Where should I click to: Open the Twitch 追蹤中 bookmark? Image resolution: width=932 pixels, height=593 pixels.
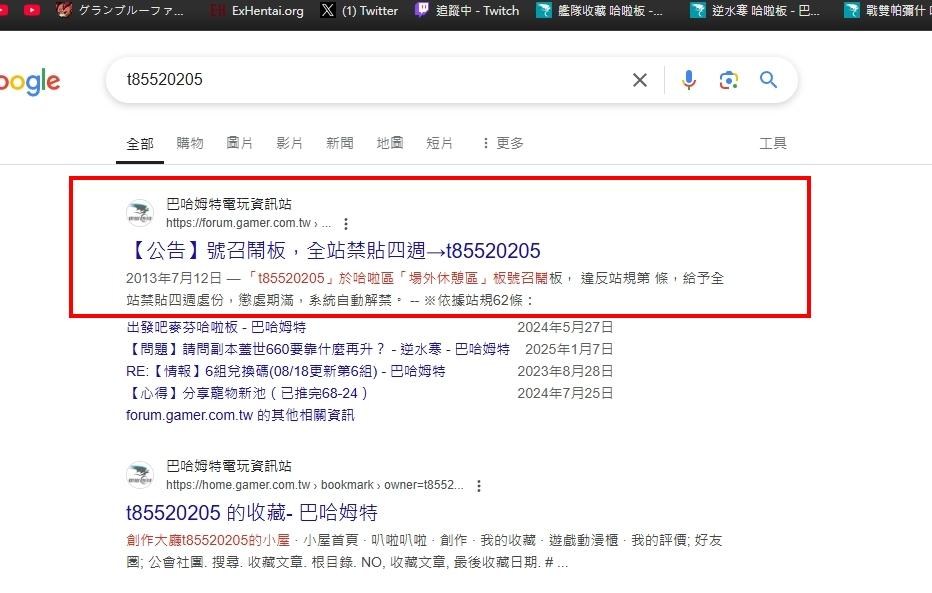[467, 10]
